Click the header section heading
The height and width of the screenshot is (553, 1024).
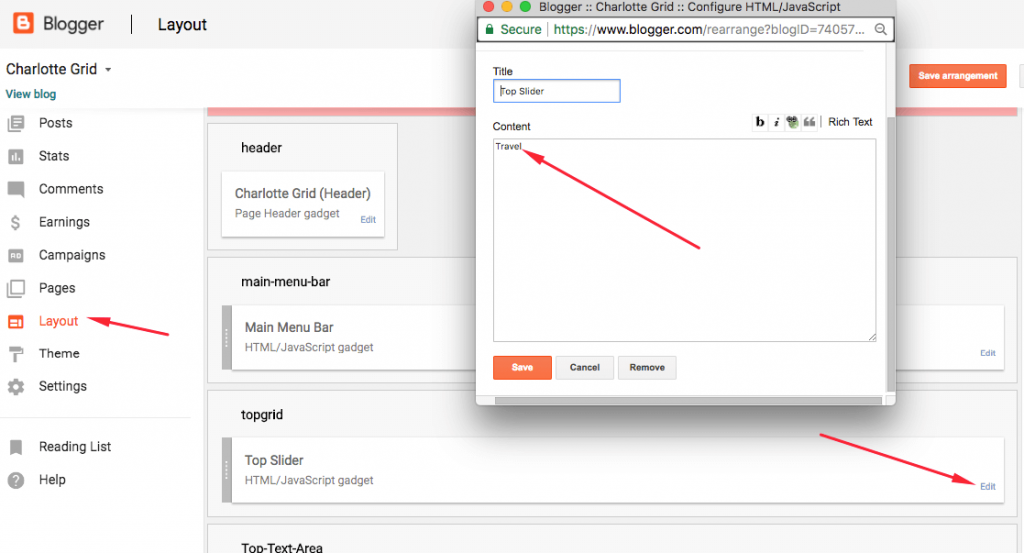pyautogui.click(x=261, y=148)
